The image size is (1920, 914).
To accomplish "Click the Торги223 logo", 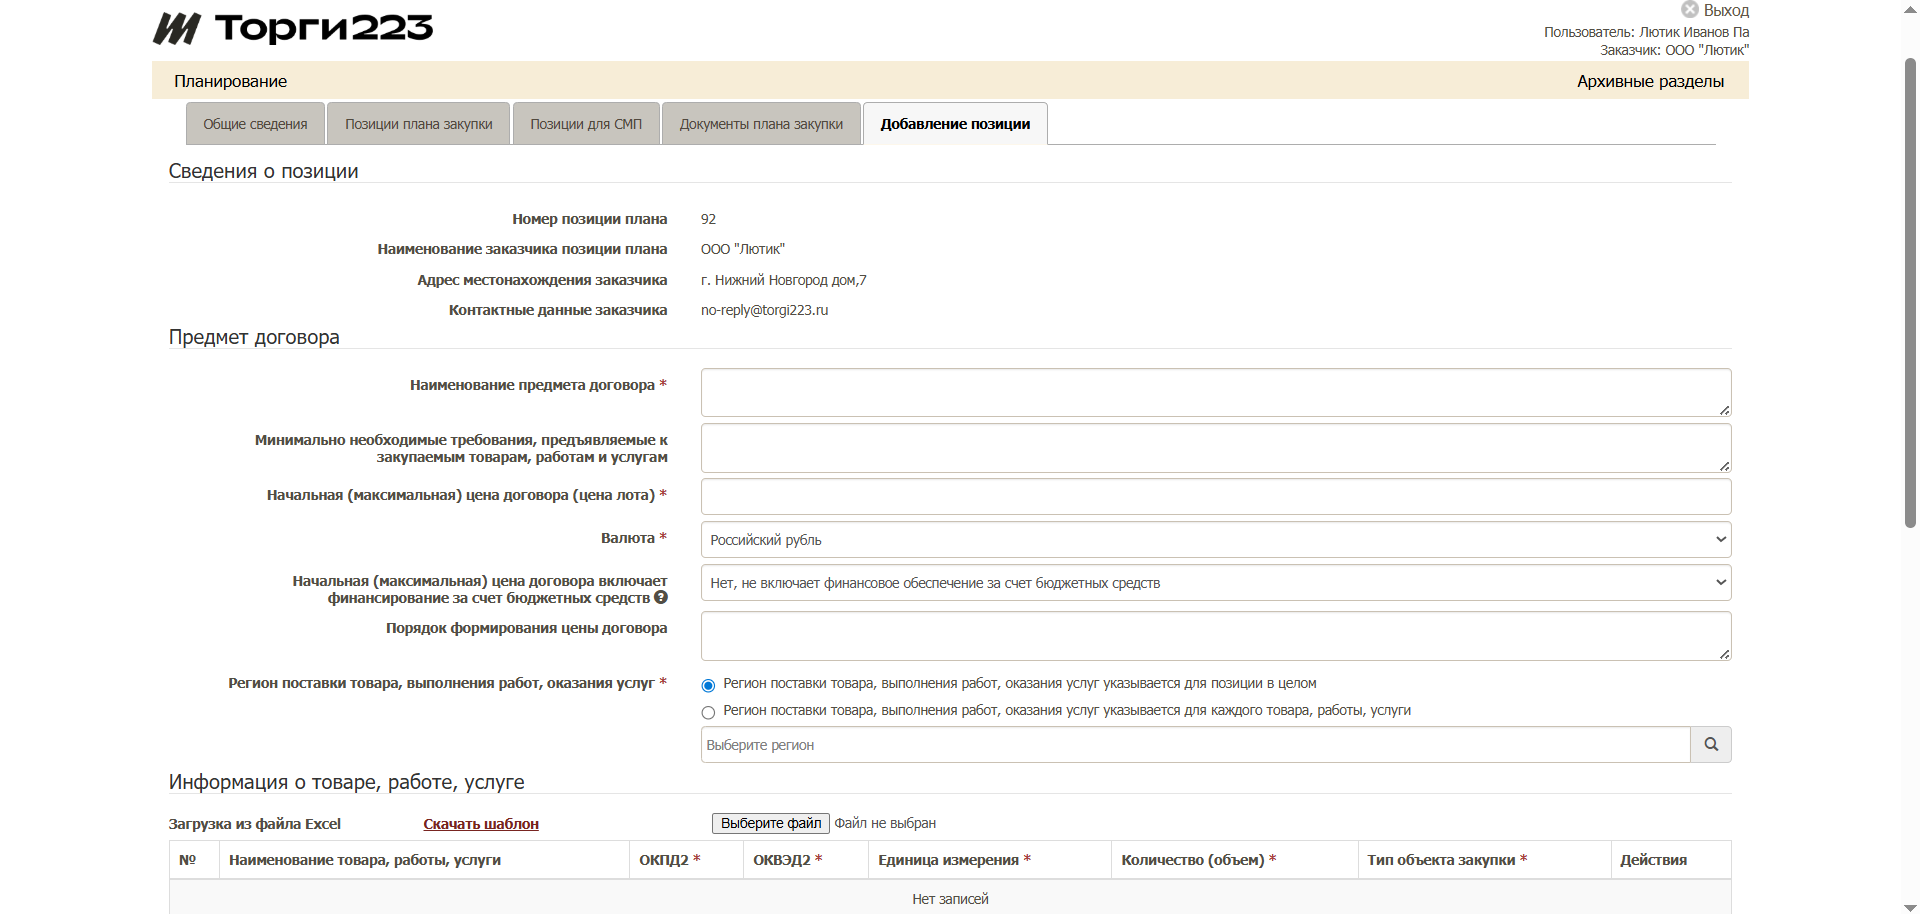I will point(293,28).
